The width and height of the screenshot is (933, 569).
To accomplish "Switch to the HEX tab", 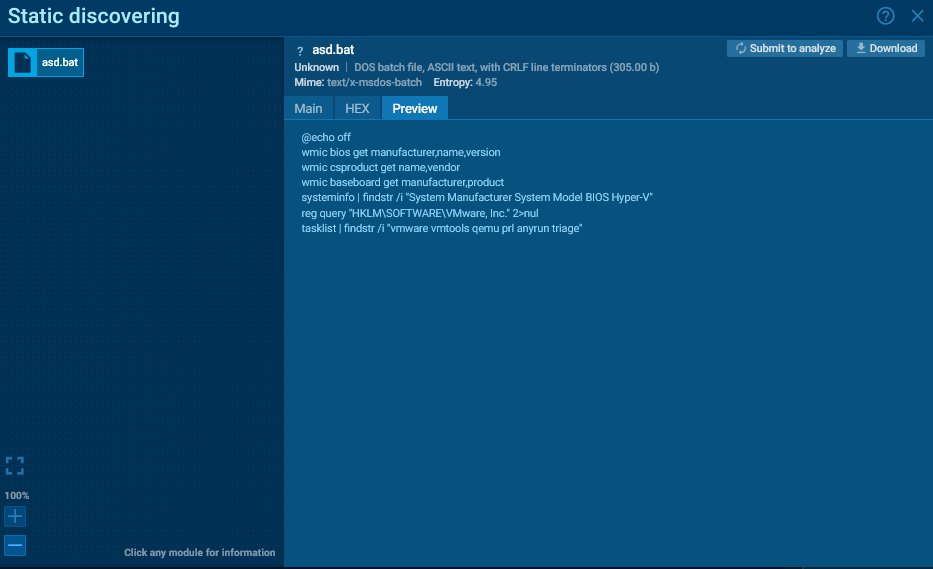I will click(357, 108).
